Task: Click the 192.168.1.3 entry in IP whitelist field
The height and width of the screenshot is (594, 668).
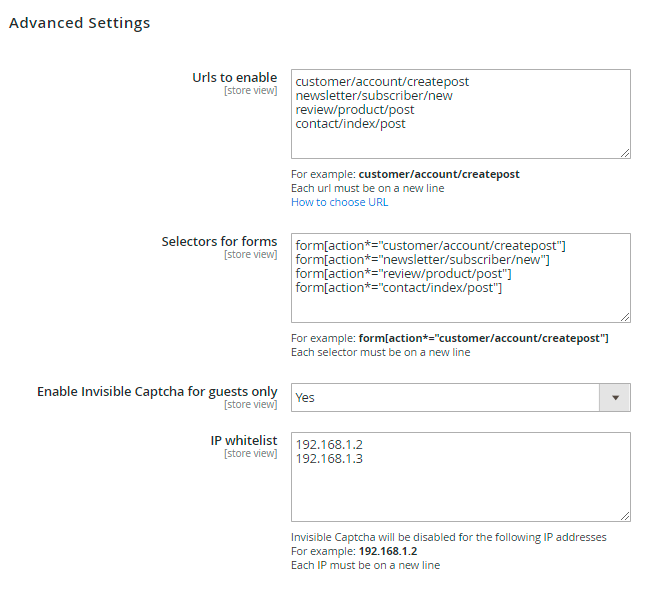Action: click(x=329, y=458)
